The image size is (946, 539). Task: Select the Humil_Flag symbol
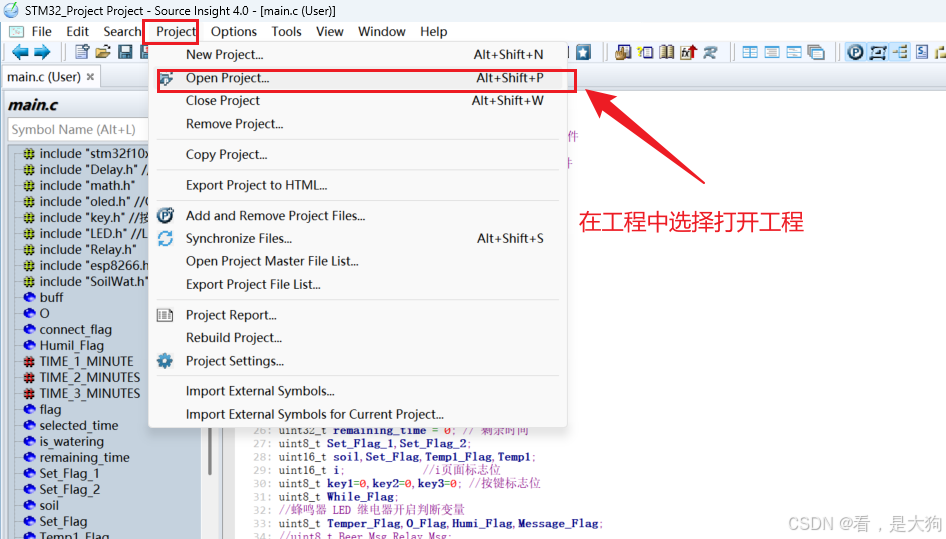63,345
